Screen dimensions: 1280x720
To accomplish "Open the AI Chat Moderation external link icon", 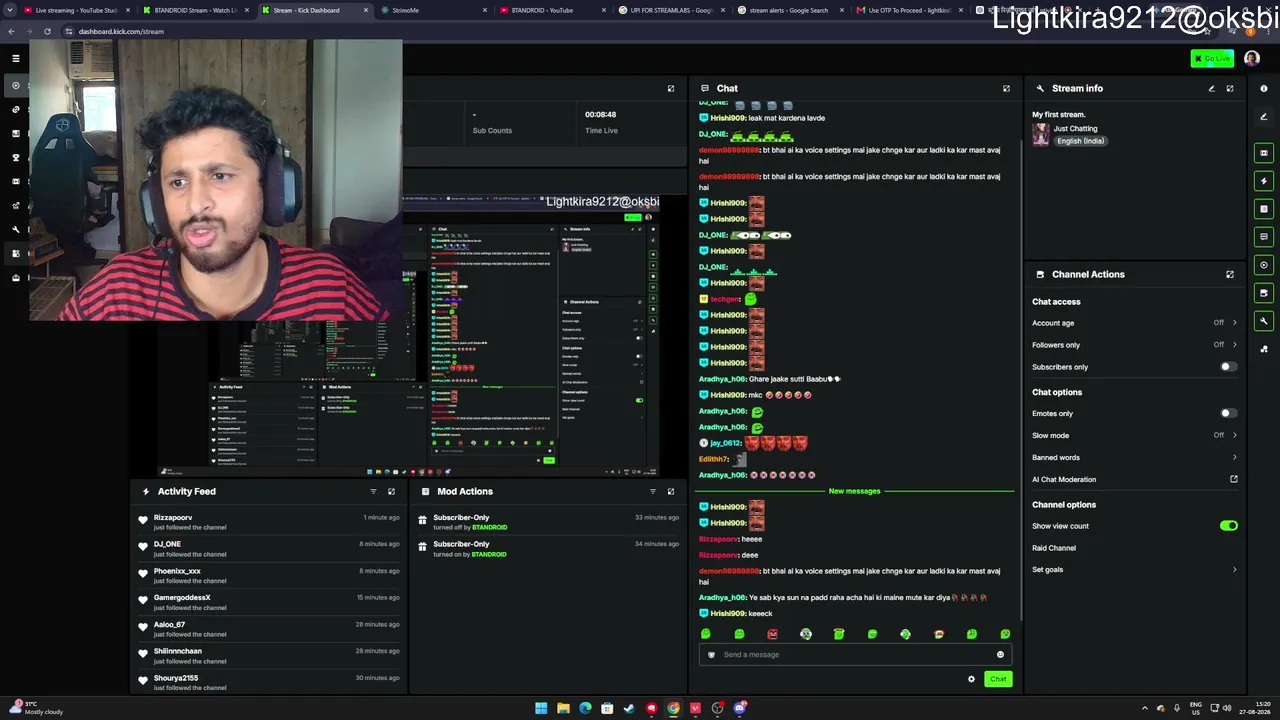I will (1234, 480).
